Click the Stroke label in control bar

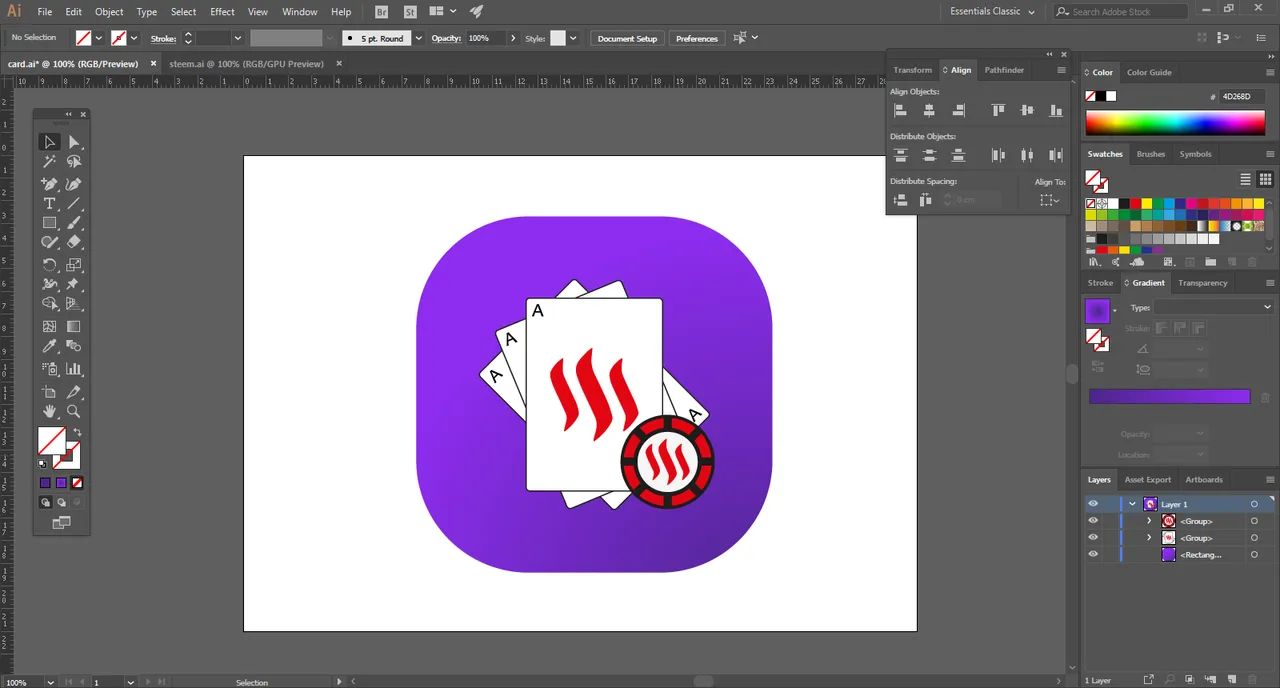pos(163,38)
